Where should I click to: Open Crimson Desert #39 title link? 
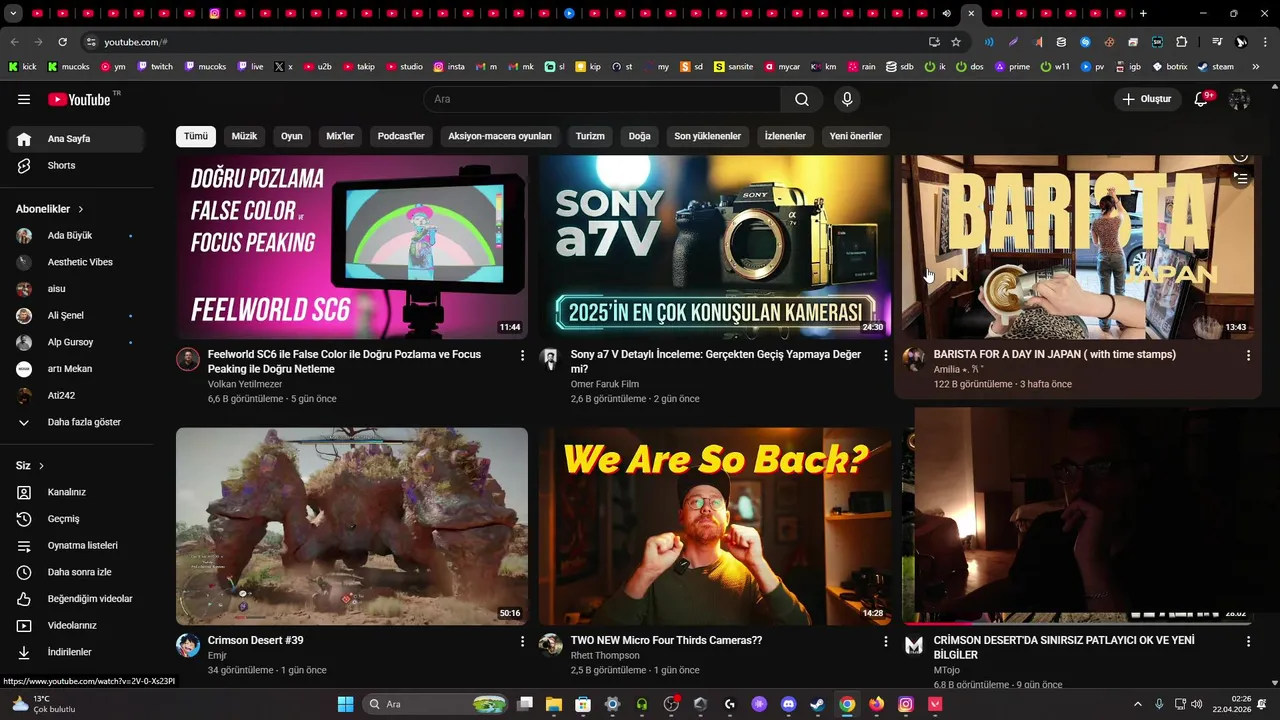click(256, 640)
